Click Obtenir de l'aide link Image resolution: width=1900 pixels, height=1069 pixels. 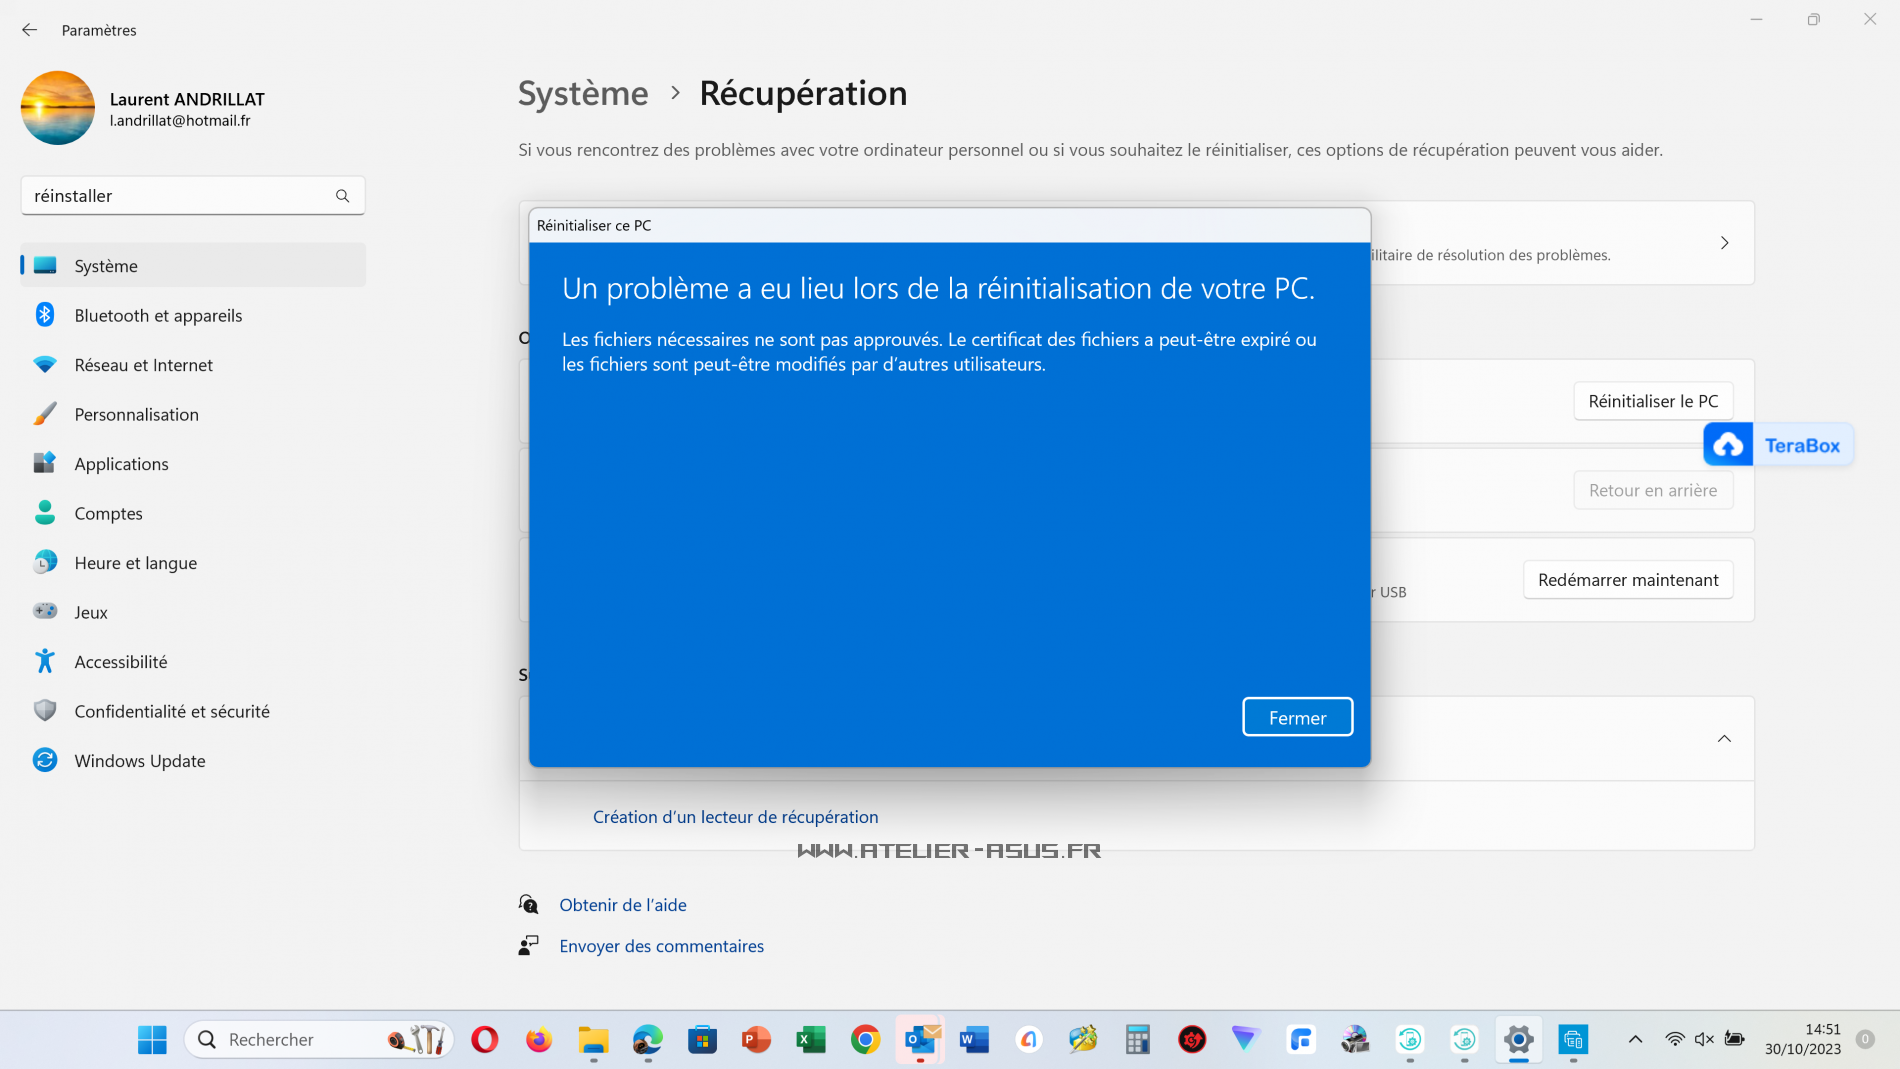[x=622, y=905]
